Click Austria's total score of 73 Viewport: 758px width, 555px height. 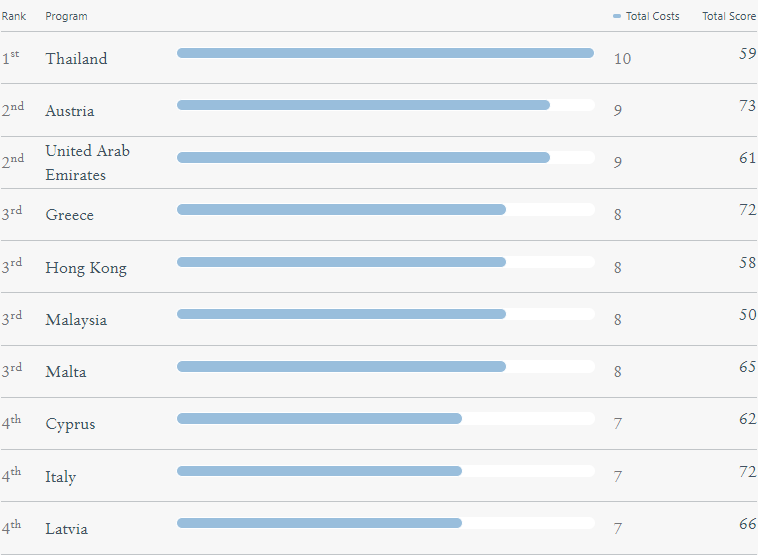747,105
